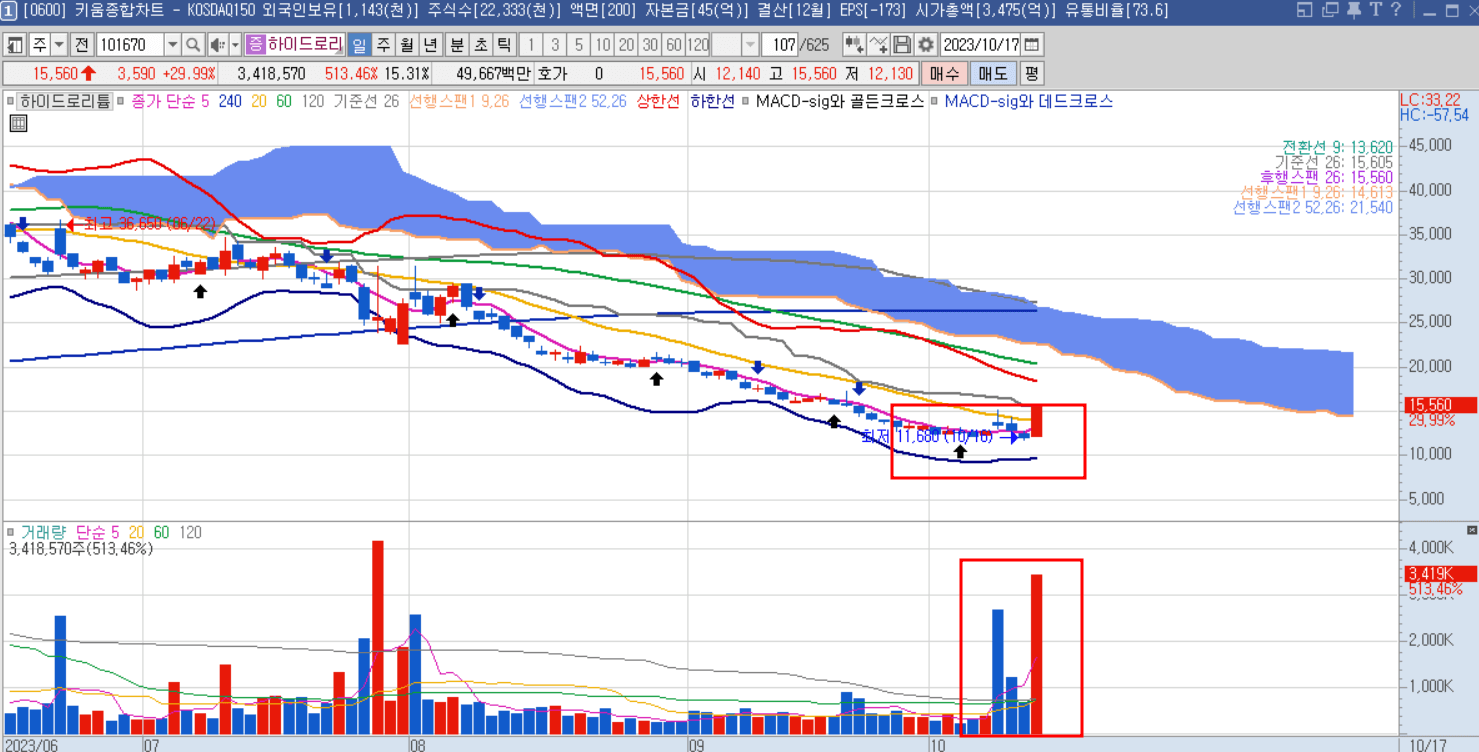Click the title bar T font icon

pyautogui.click(x=1375, y=10)
